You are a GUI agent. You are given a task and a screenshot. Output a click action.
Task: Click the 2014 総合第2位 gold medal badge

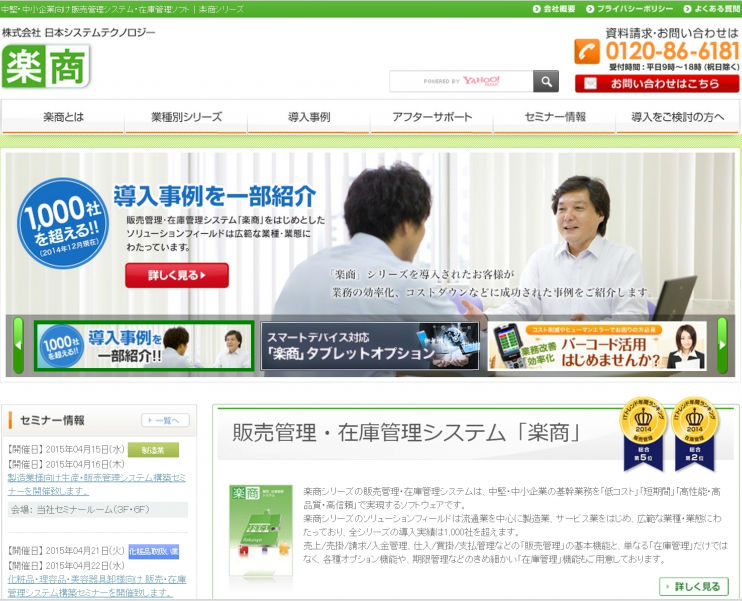[695, 433]
